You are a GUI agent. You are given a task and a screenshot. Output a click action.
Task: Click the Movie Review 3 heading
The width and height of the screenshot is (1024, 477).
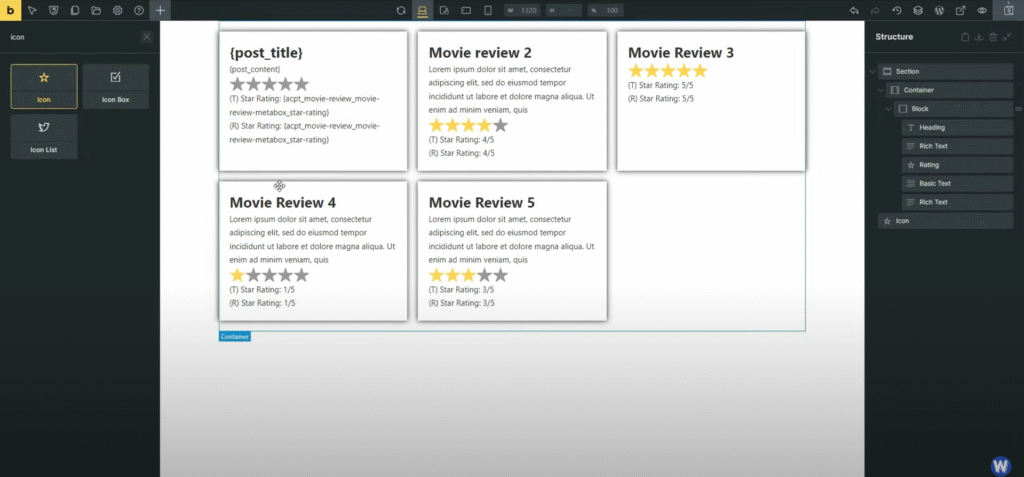(x=680, y=52)
